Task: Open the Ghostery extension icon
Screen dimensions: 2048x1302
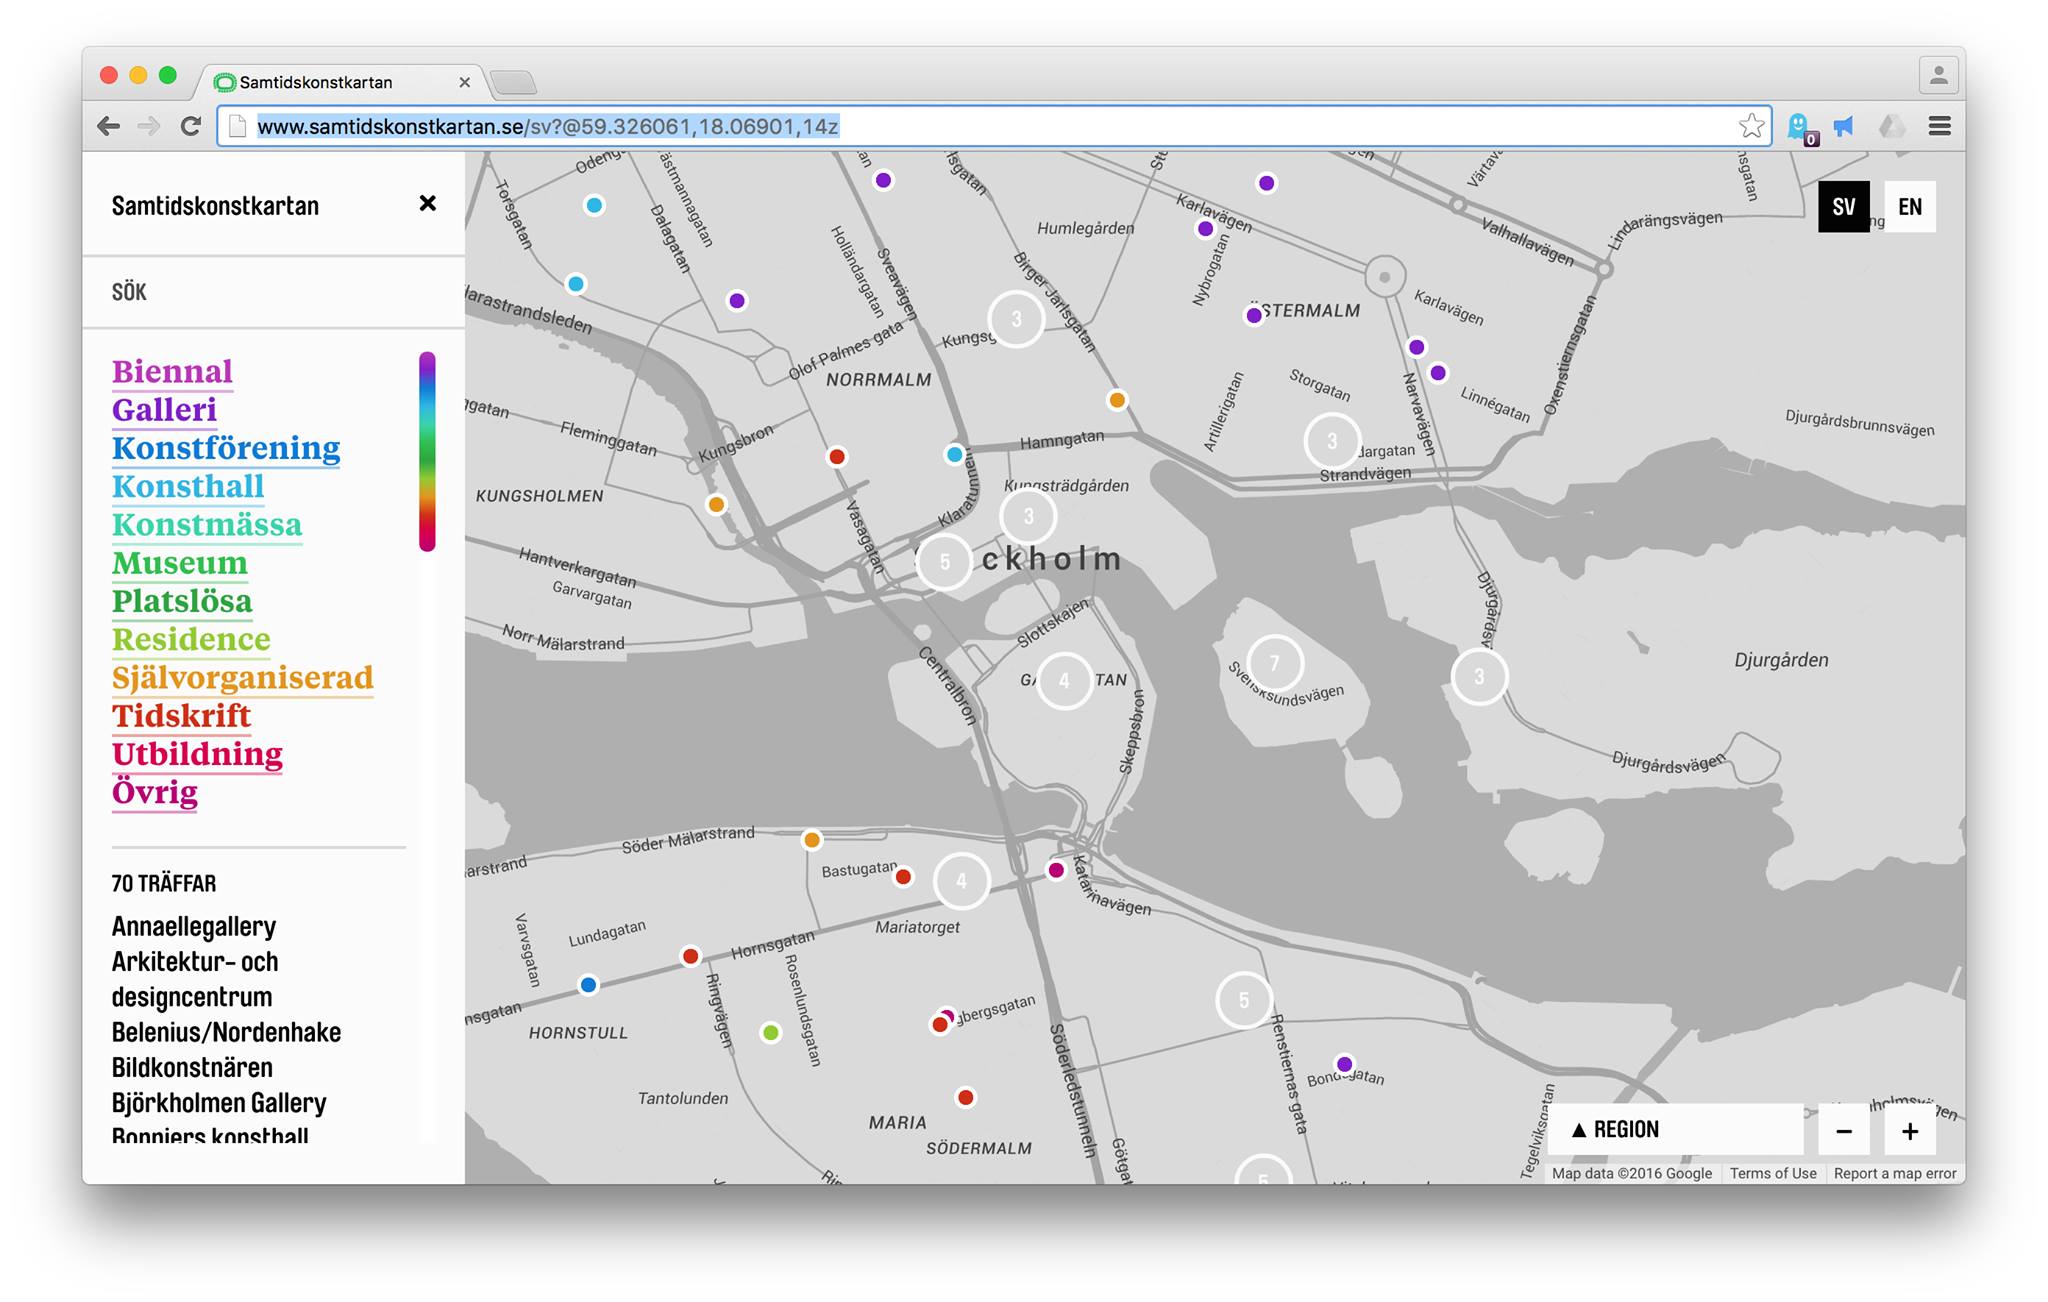Action: pyautogui.click(x=1800, y=127)
